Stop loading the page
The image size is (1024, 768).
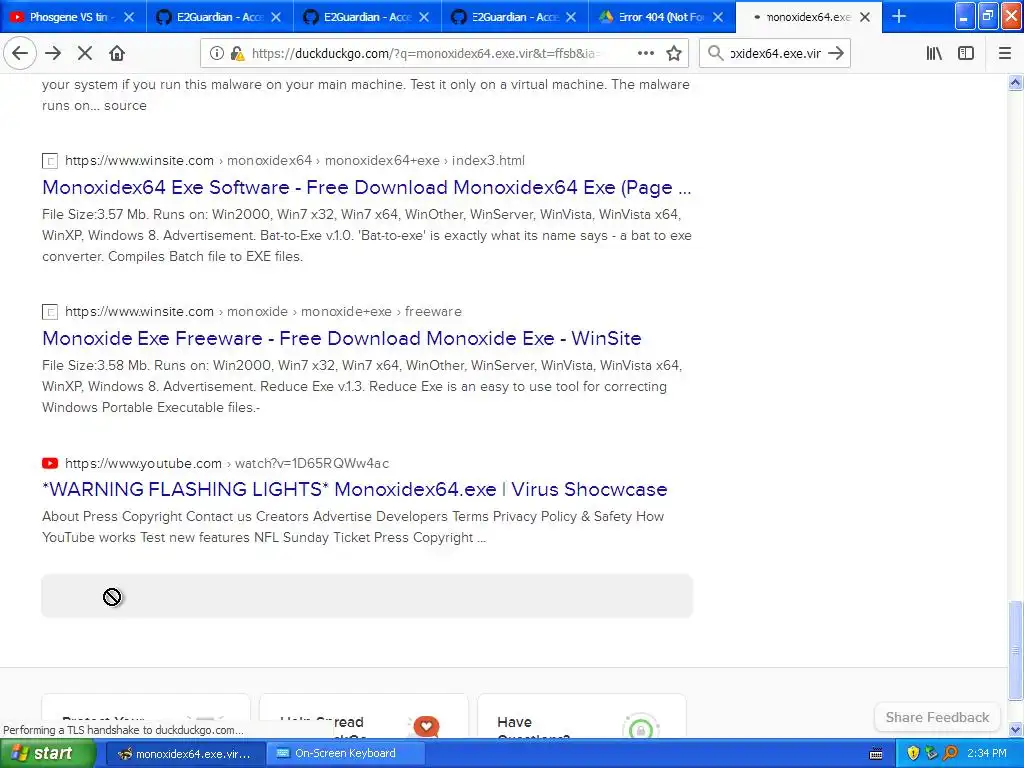tap(85, 54)
